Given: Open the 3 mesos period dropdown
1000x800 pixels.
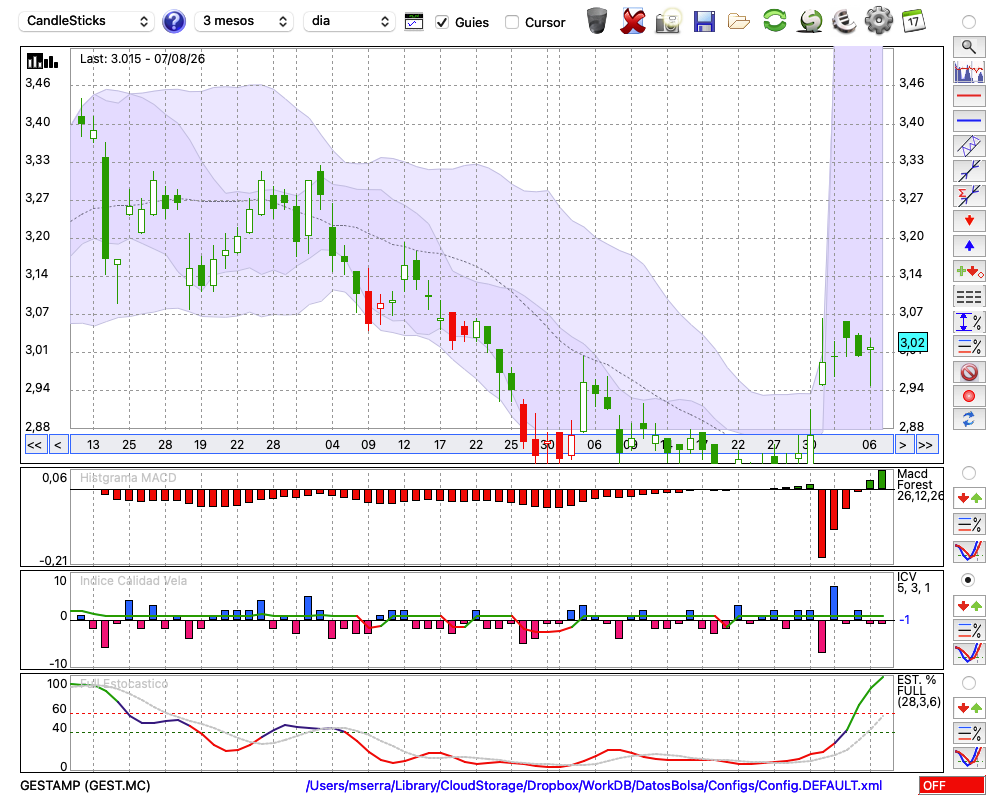Looking at the screenshot, I should [244, 21].
